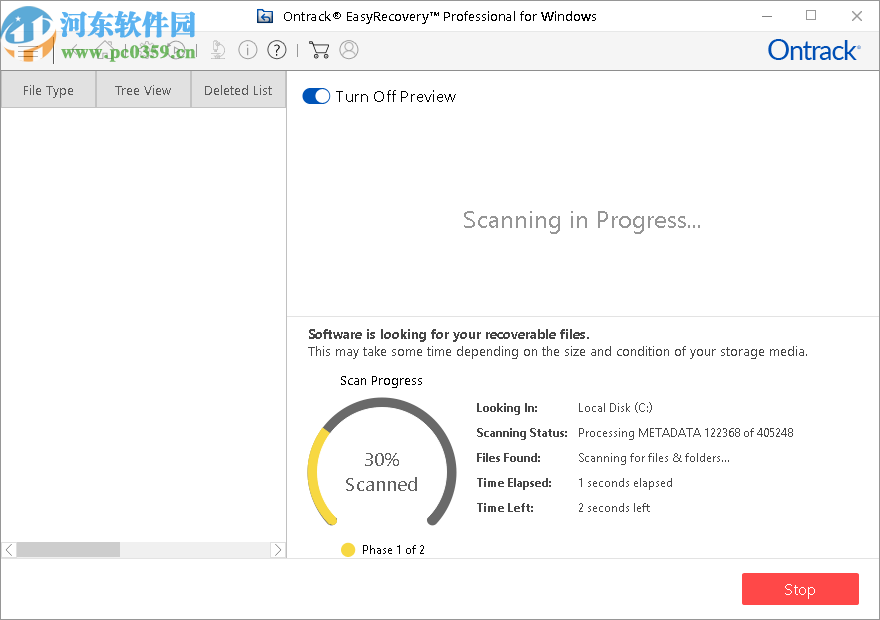Select the scan analysis tool icon
The width and height of the screenshot is (880, 620).
click(x=218, y=50)
